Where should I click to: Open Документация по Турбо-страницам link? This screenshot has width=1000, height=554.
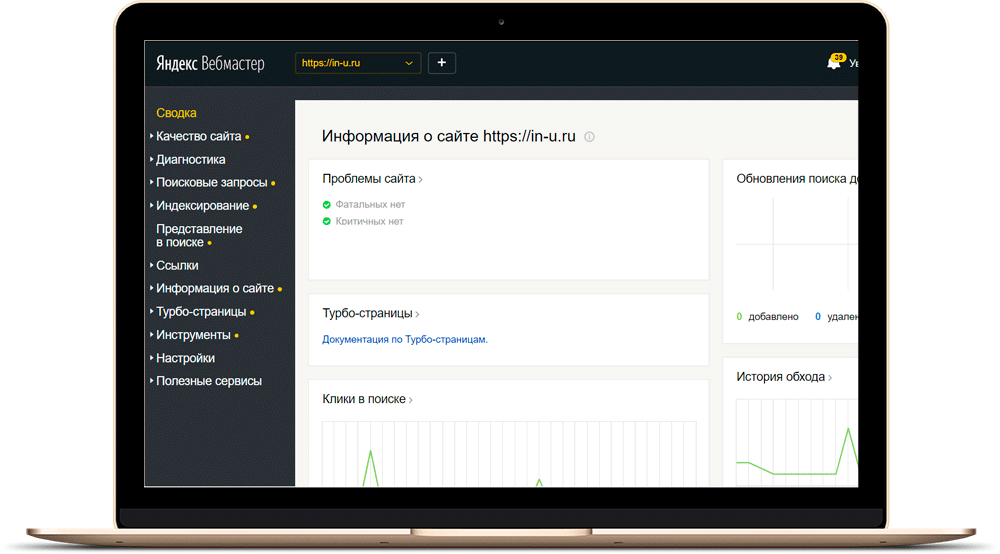tap(404, 340)
